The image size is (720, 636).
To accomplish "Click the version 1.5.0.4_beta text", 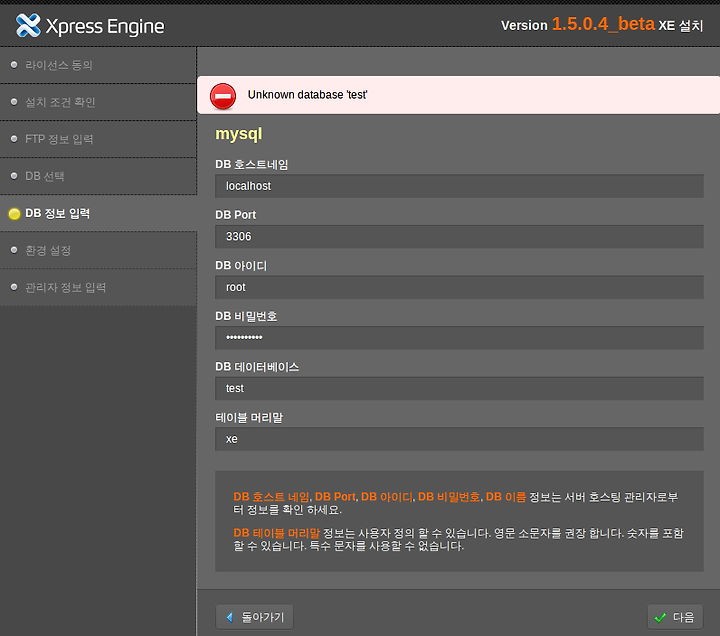I will point(603,24).
